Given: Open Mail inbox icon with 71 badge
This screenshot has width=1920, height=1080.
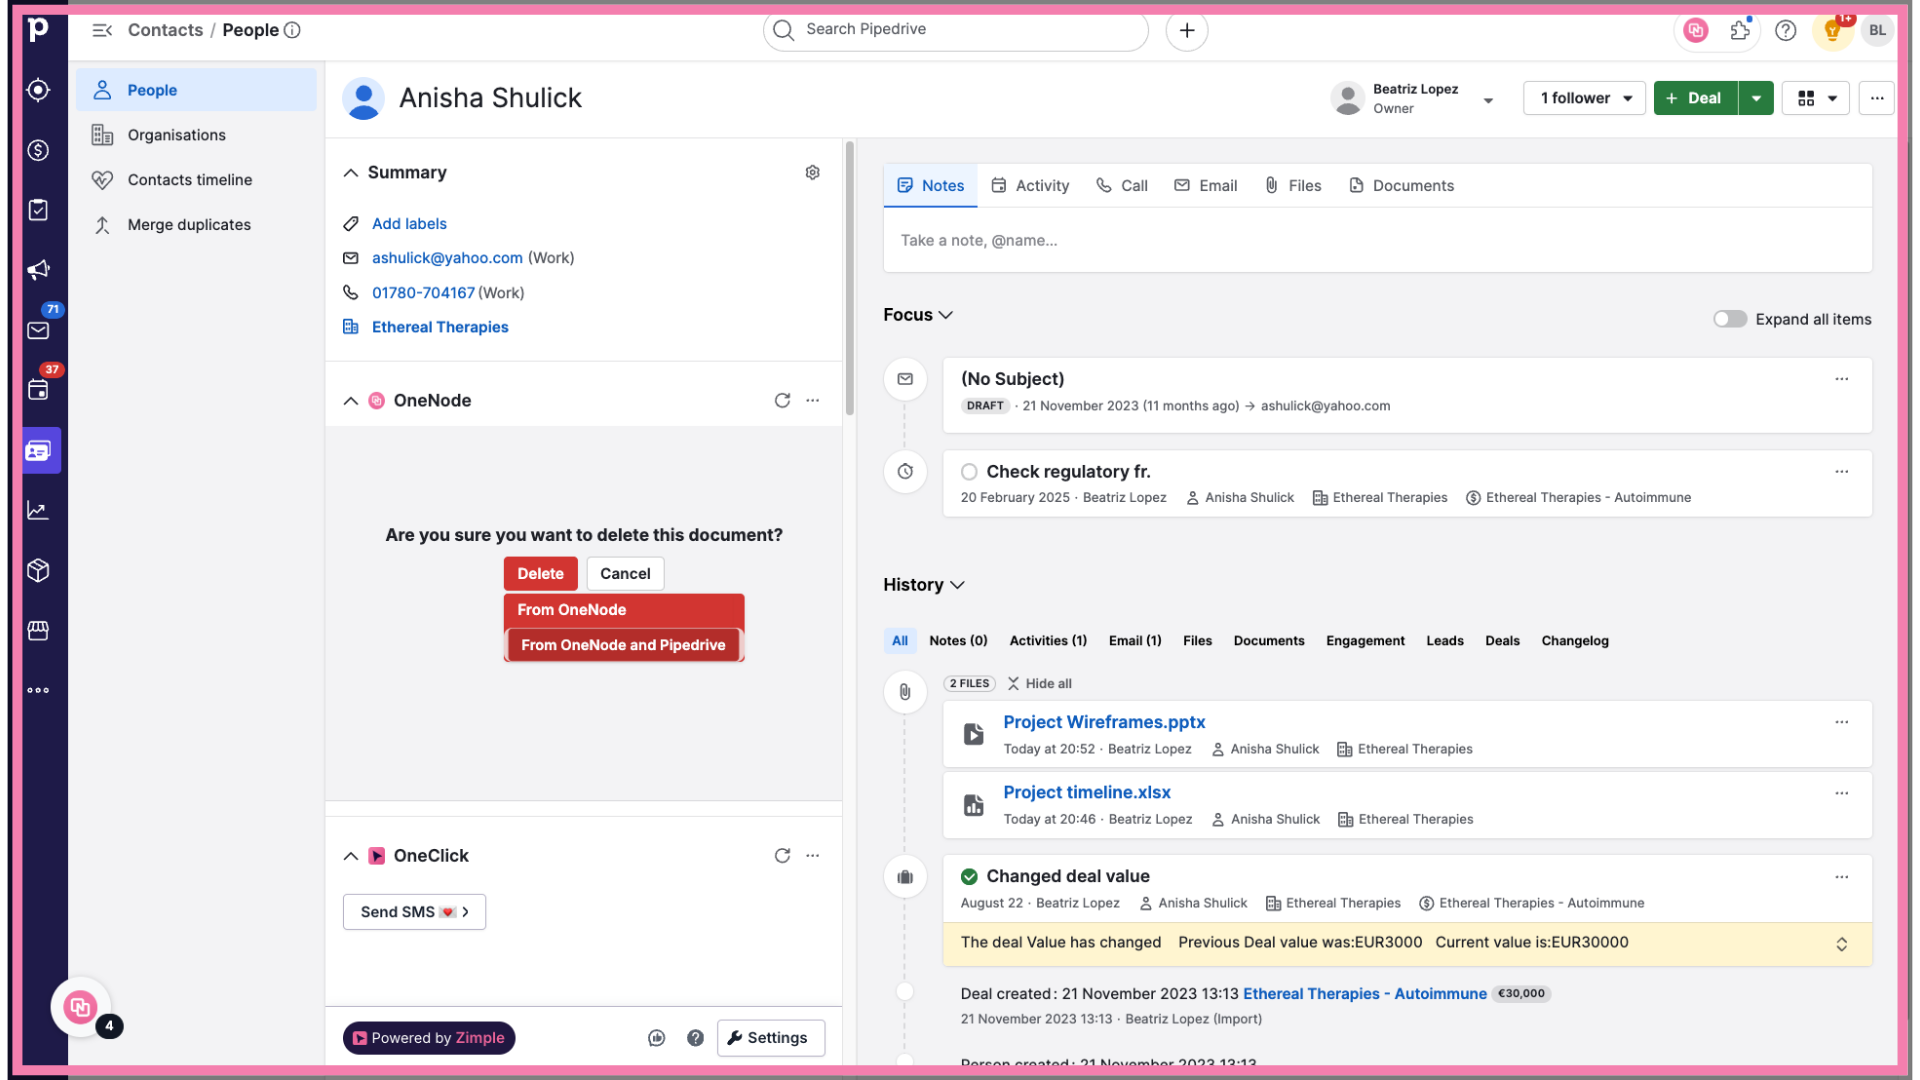Looking at the screenshot, I should pyautogui.click(x=38, y=330).
